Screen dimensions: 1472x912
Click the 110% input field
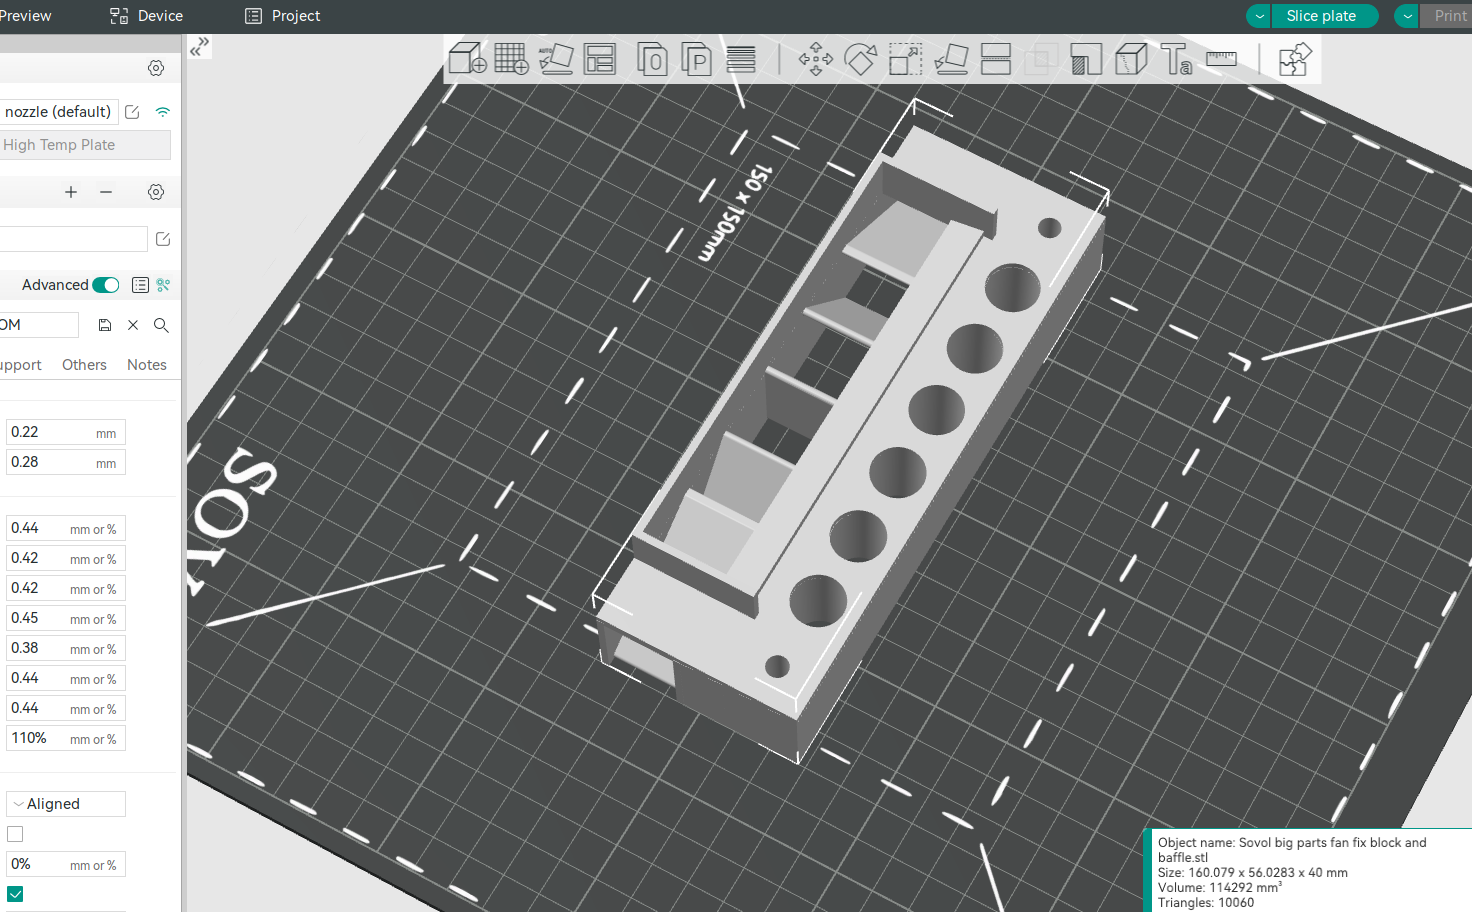[66, 738]
